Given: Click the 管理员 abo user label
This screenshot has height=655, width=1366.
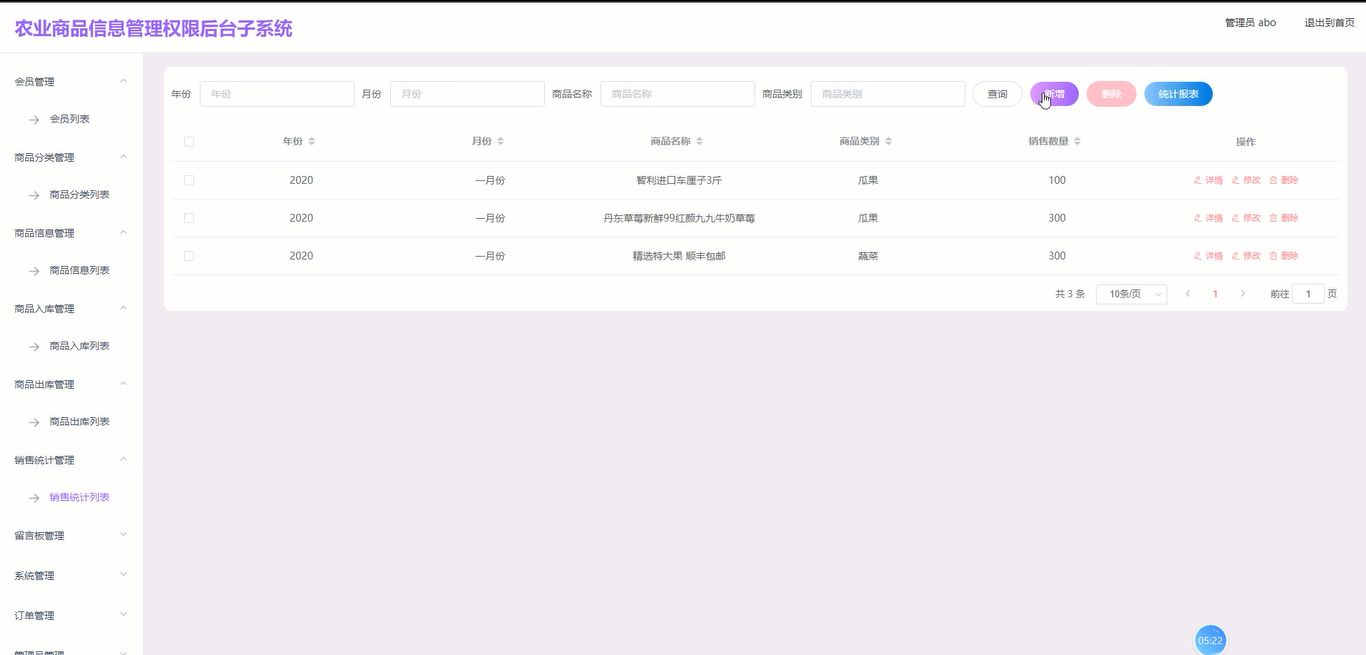Looking at the screenshot, I should click(1250, 22).
